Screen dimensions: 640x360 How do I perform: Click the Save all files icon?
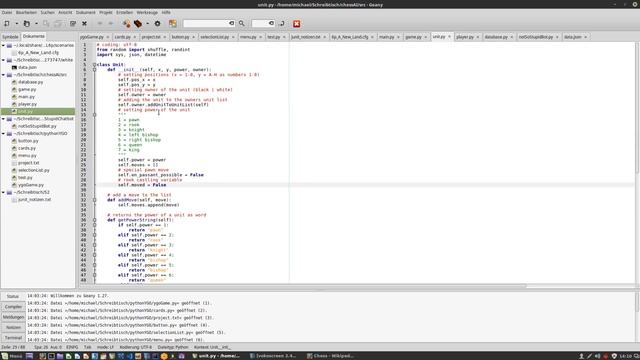pos(58,24)
